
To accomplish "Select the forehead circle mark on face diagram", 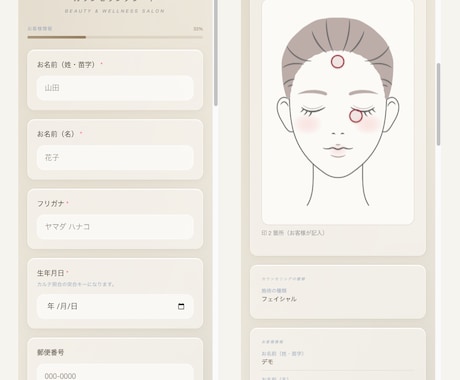I will [x=337, y=62].
